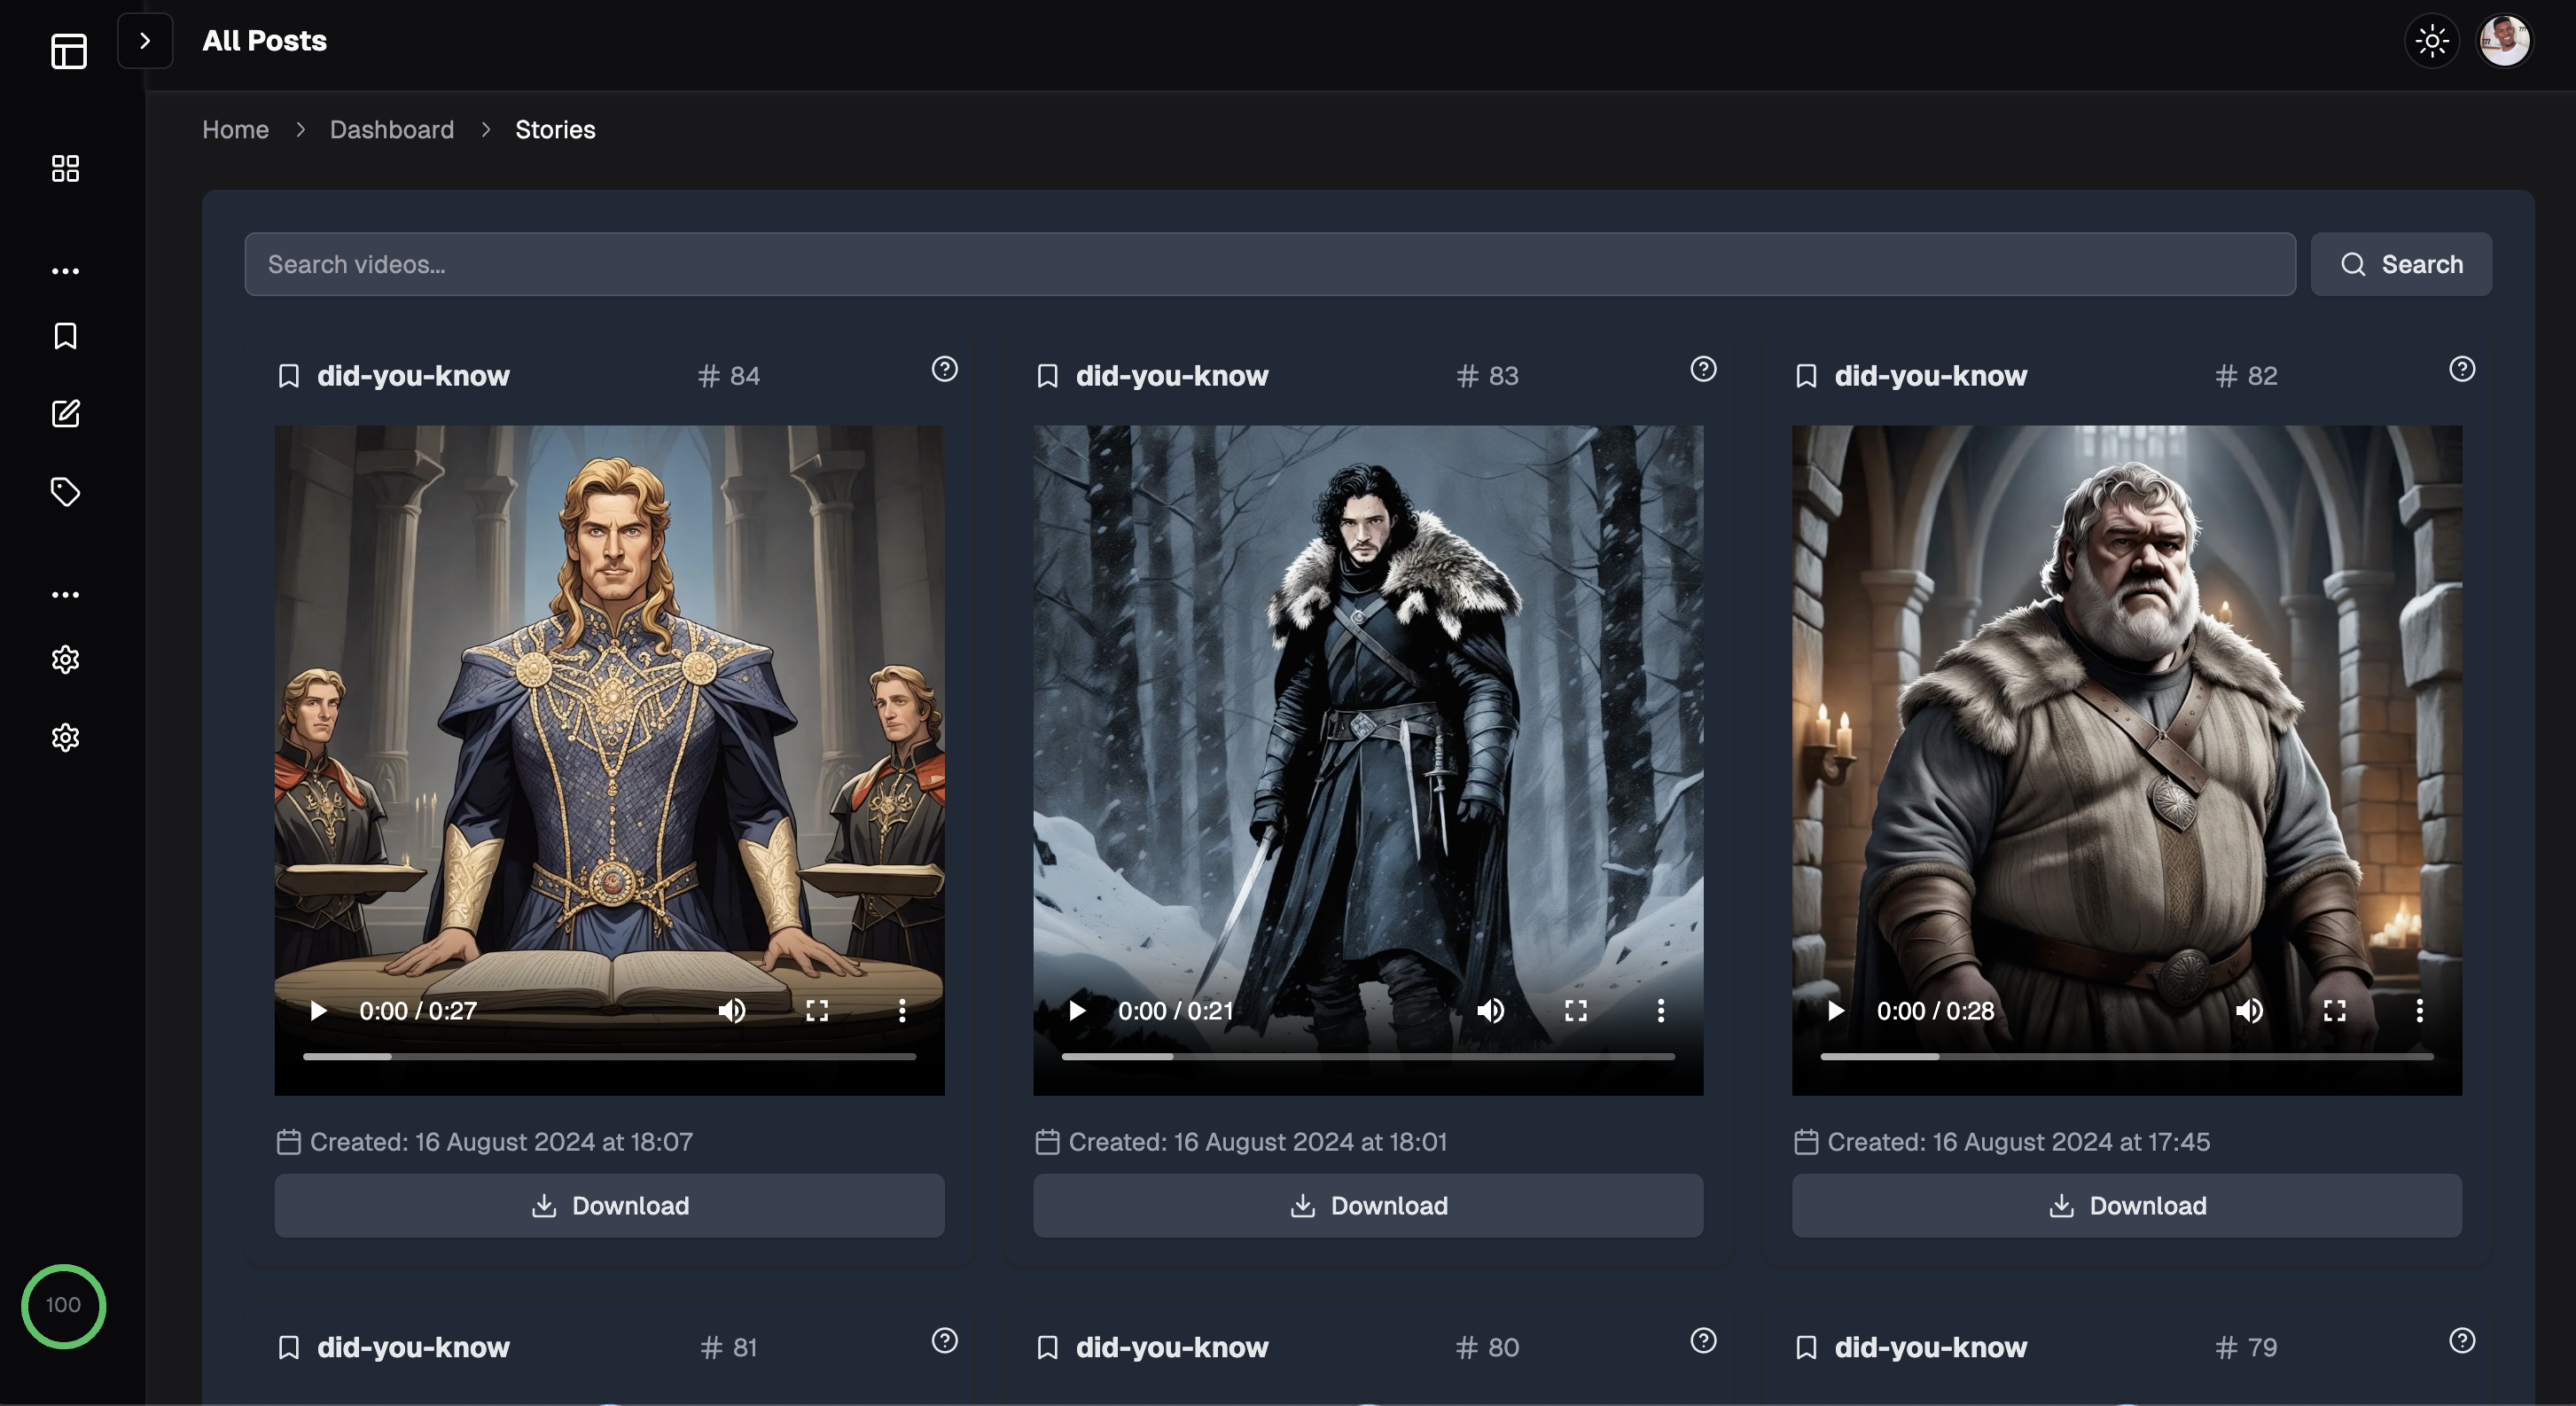Viewport: 2576px width, 1406px height.
Task: Mute the video in post #84
Action: pos(732,1011)
